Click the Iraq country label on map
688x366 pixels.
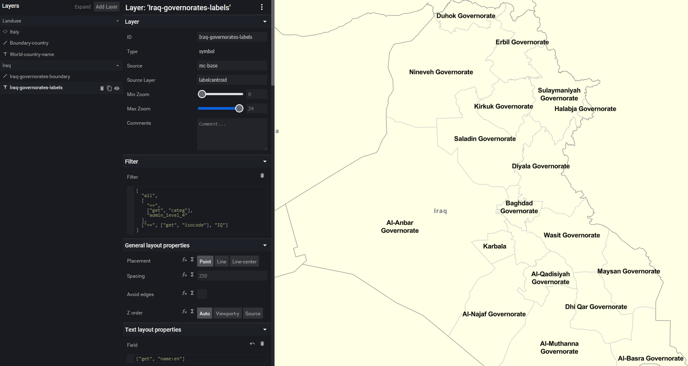point(440,211)
